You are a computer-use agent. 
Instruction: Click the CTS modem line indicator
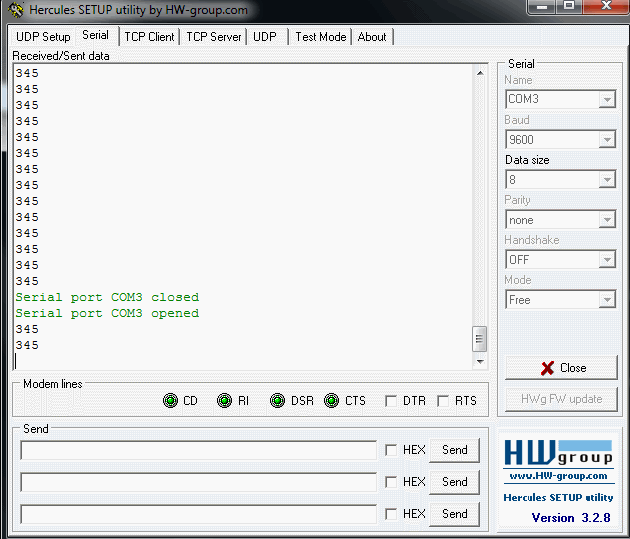pyautogui.click(x=331, y=400)
